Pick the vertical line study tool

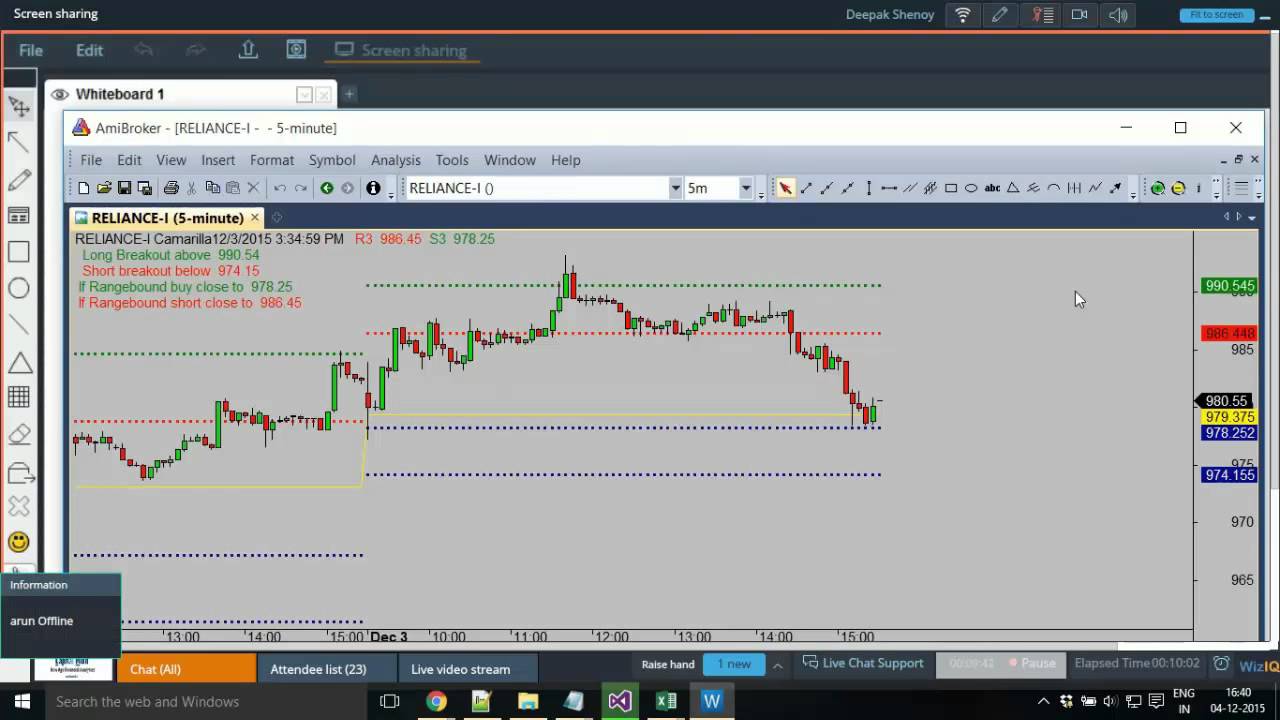click(869, 188)
